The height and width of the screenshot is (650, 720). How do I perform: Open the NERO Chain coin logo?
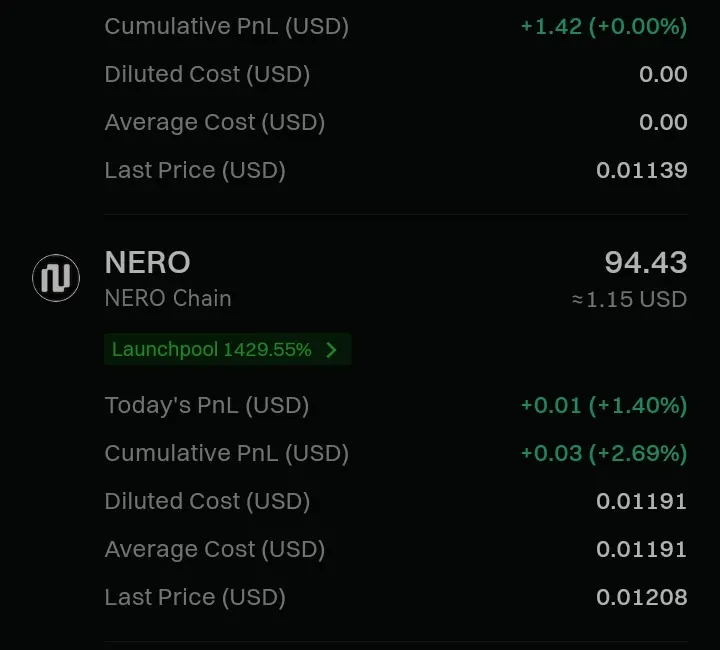[x=56, y=278]
